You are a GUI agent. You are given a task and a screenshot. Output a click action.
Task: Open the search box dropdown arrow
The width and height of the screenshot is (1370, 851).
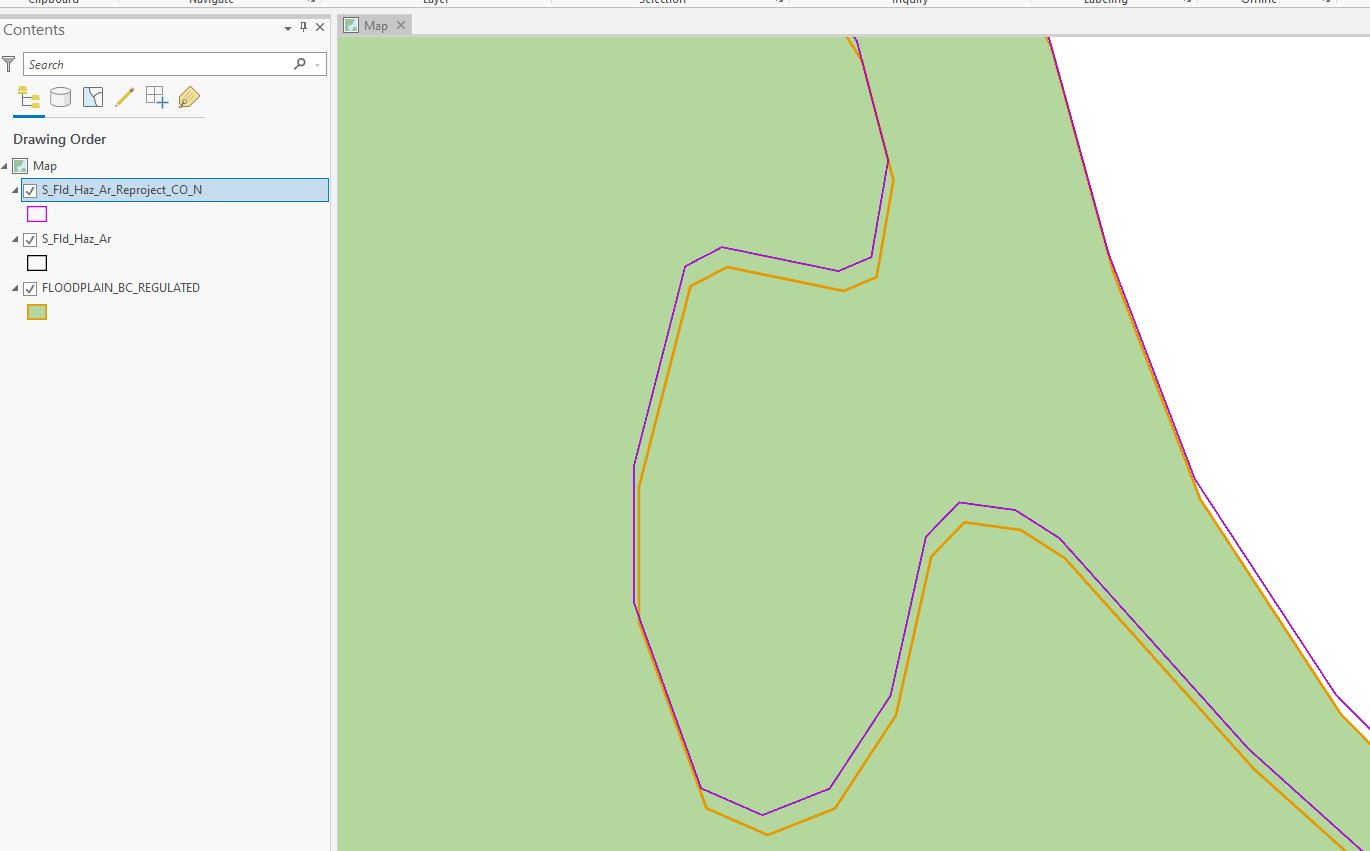pos(318,65)
